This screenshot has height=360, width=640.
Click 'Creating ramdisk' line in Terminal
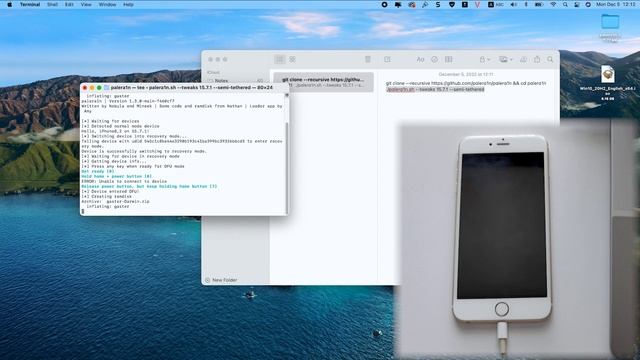107,196
